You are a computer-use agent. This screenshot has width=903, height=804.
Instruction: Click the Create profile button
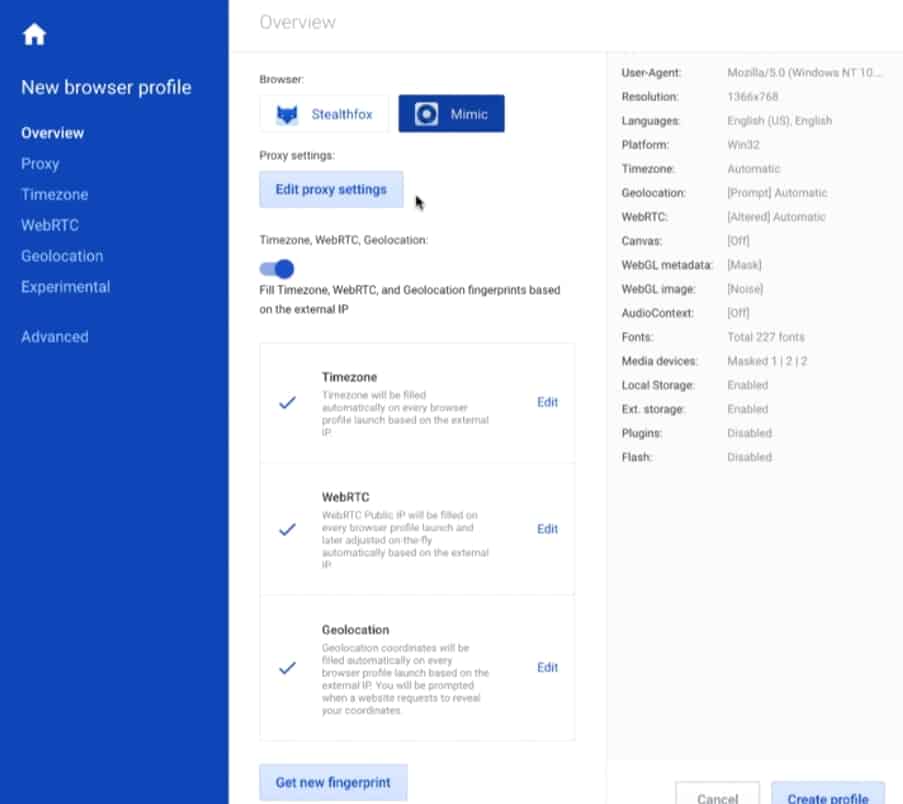[x=828, y=795]
